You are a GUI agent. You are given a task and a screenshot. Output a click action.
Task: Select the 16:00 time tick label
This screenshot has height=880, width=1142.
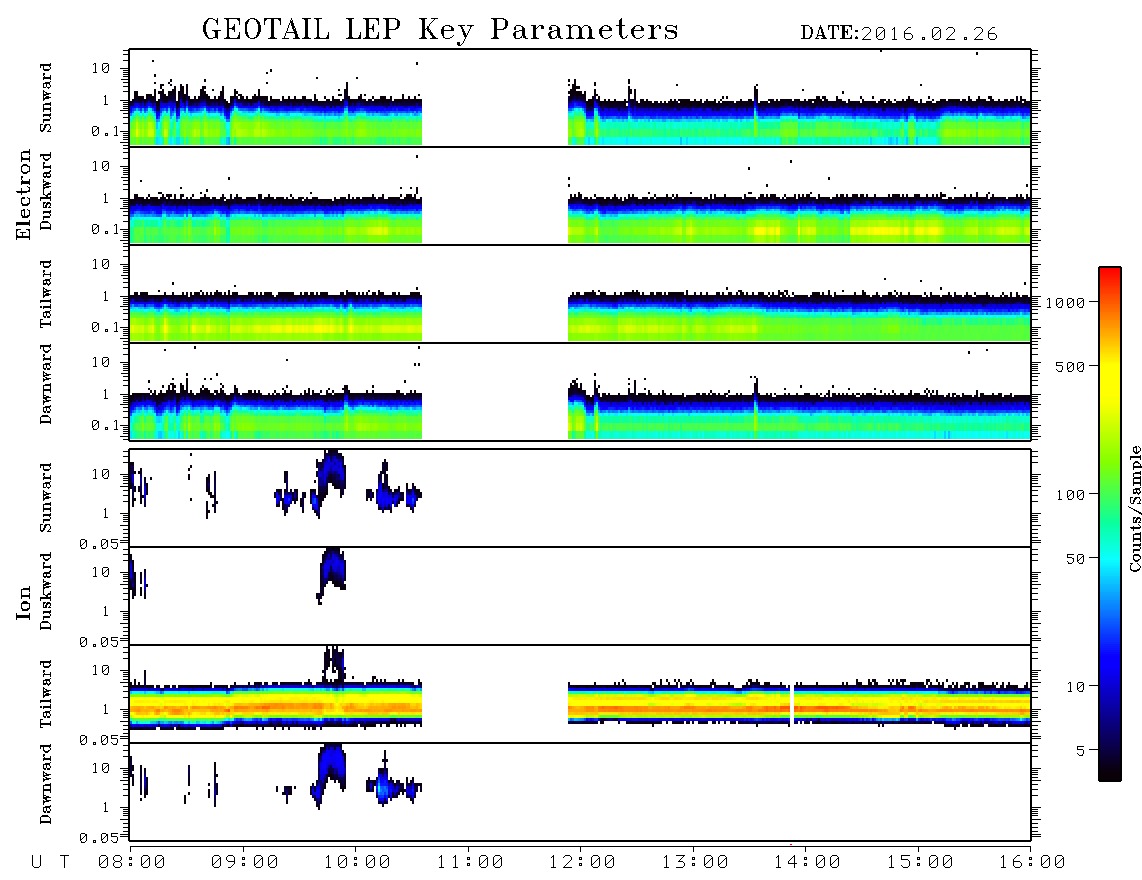1032,862
